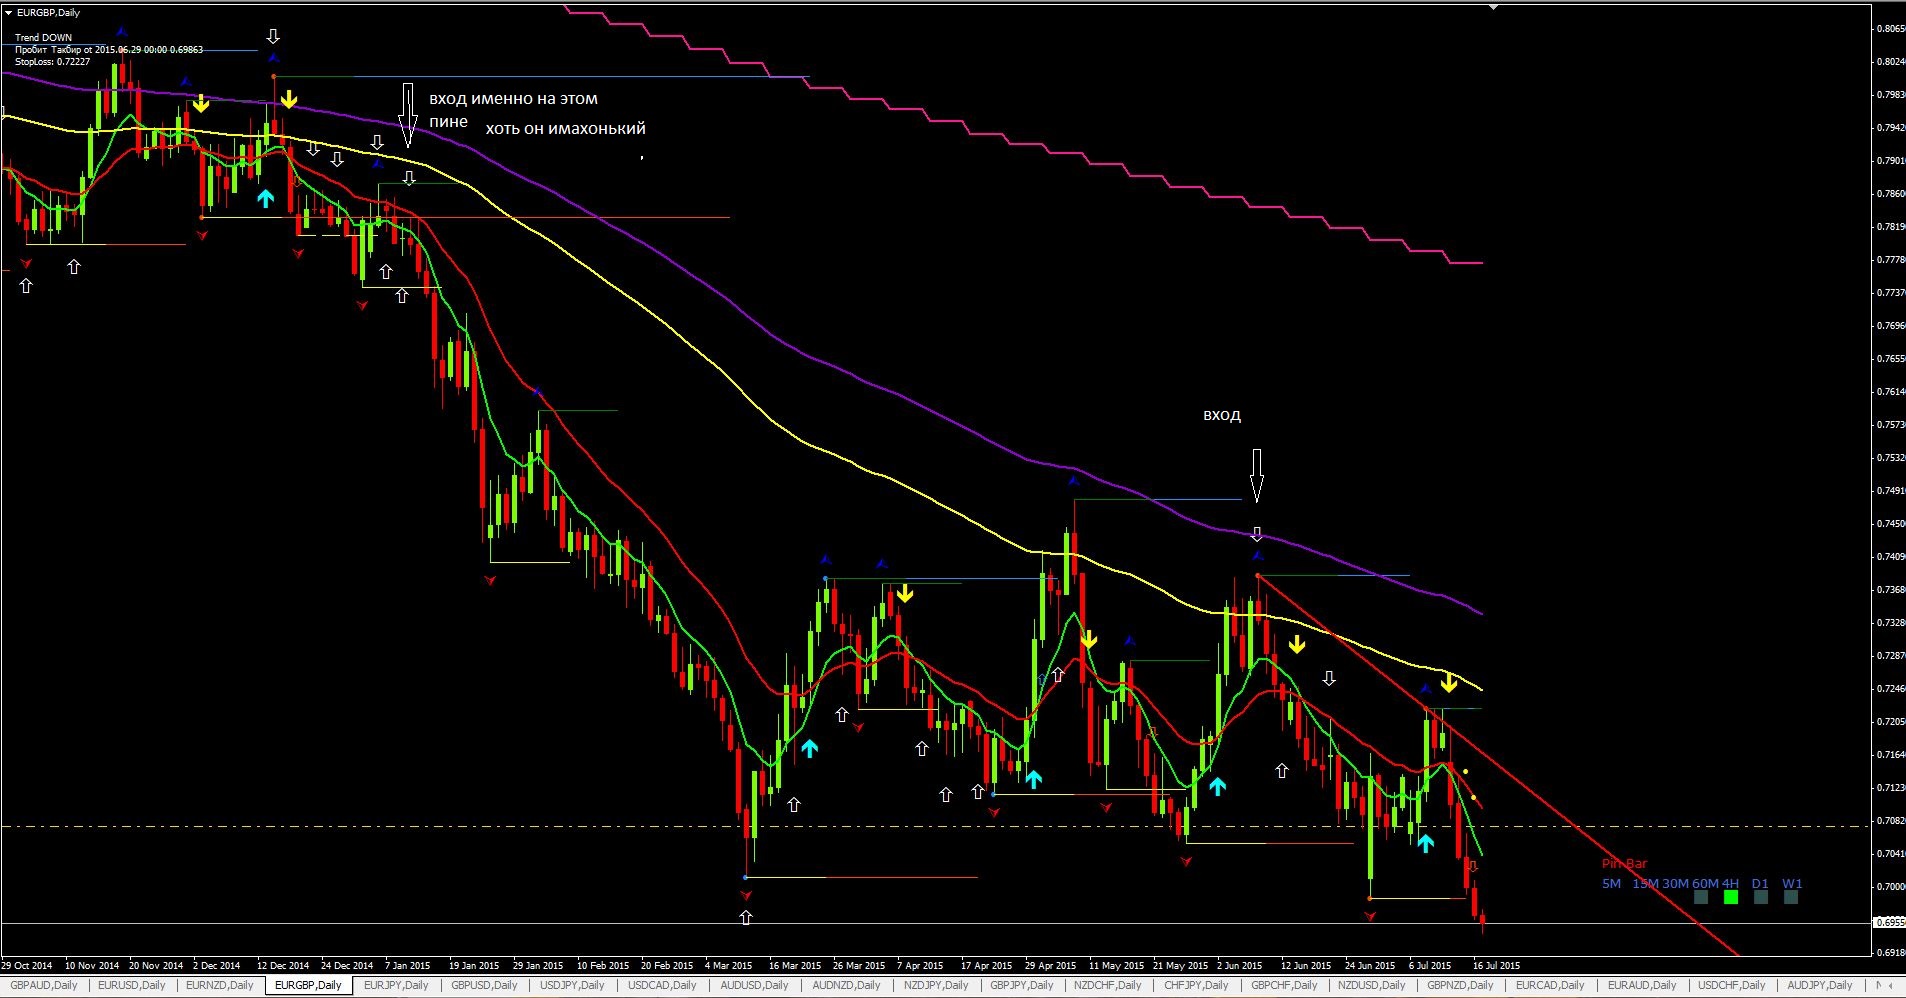Open the AUDUSD,Daily chart tab

click(754, 985)
